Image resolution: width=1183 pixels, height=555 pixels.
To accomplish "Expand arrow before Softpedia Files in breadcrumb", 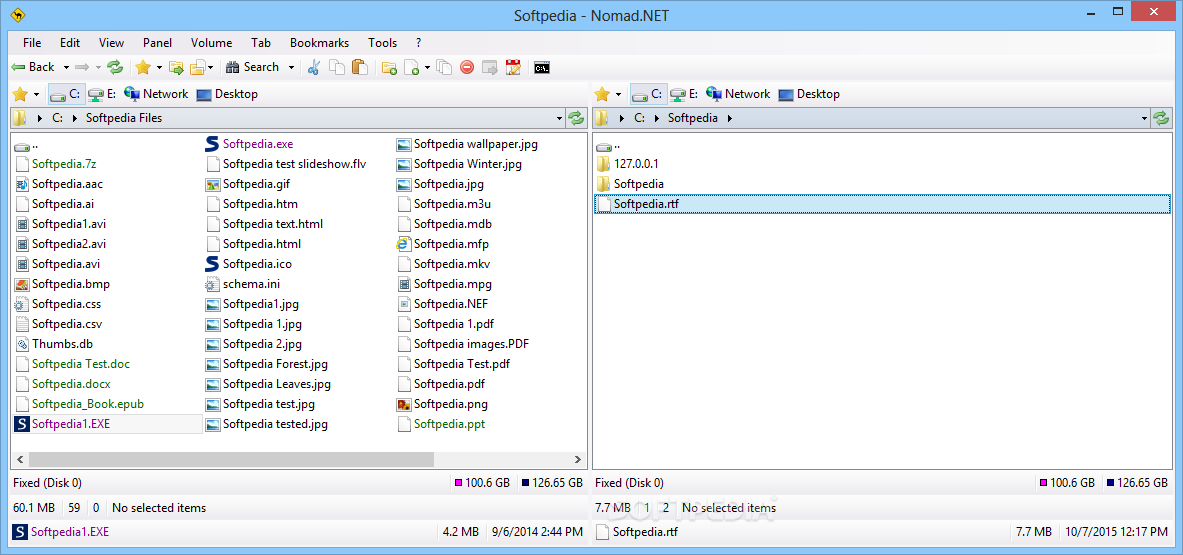I will pyautogui.click(x=75, y=118).
